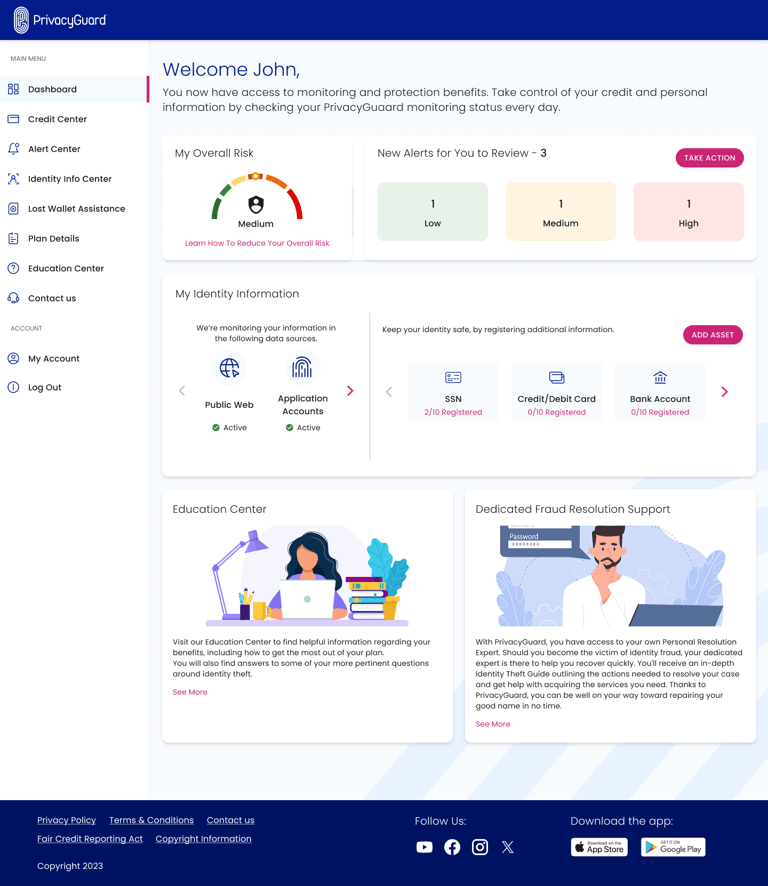
Task: Open Dashboard menu item
Action: click(74, 89)
